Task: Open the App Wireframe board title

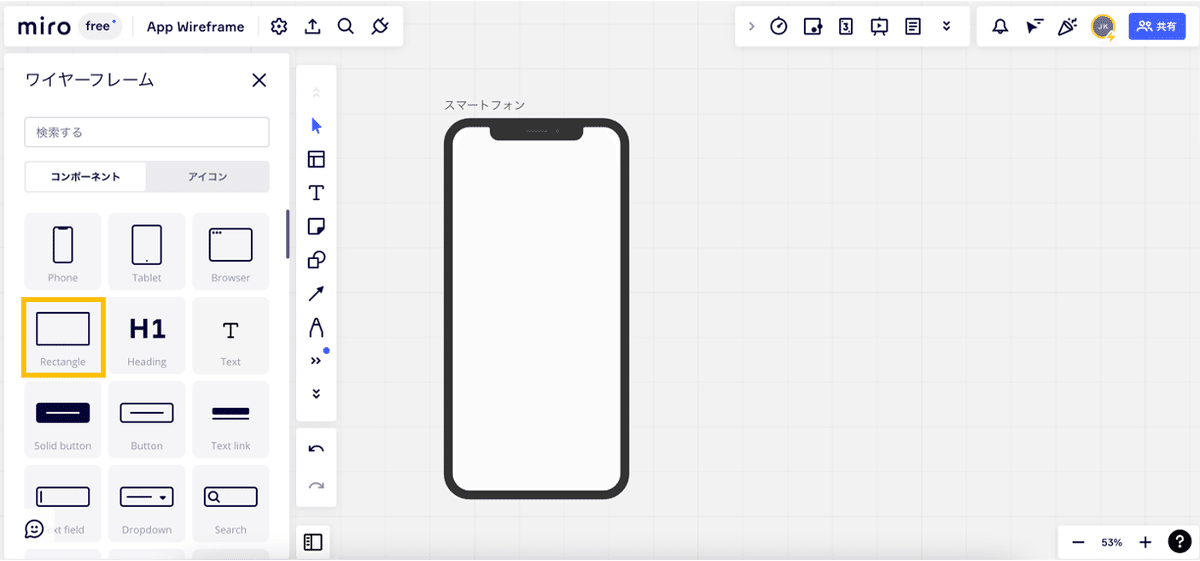Action: (x=196, y=27)
